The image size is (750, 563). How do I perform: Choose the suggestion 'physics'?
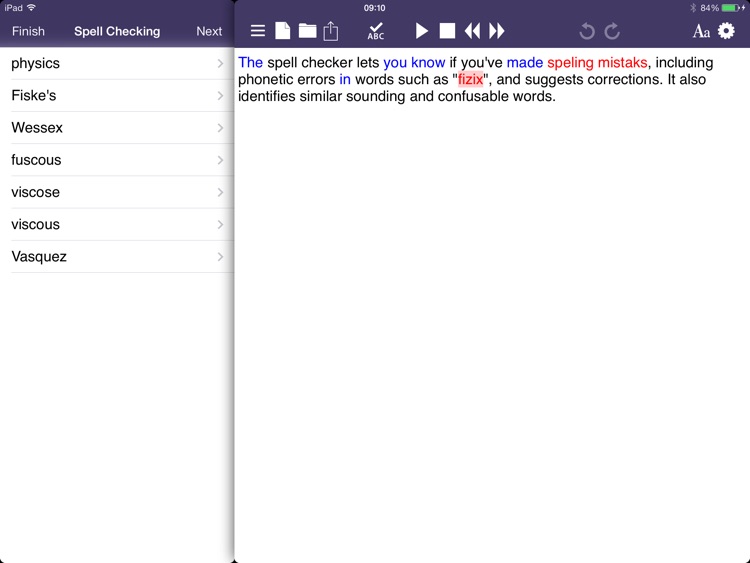pos(117,63)
